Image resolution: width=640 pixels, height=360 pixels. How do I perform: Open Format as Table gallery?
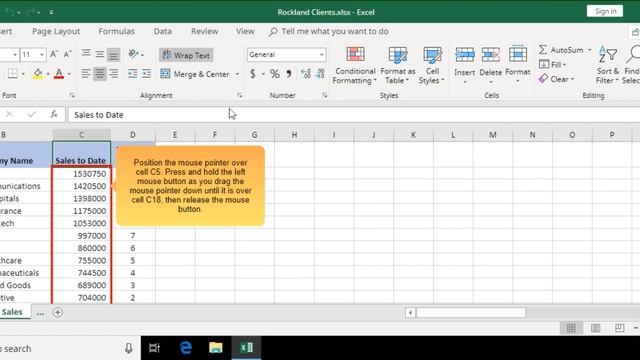tap(398, 65)
